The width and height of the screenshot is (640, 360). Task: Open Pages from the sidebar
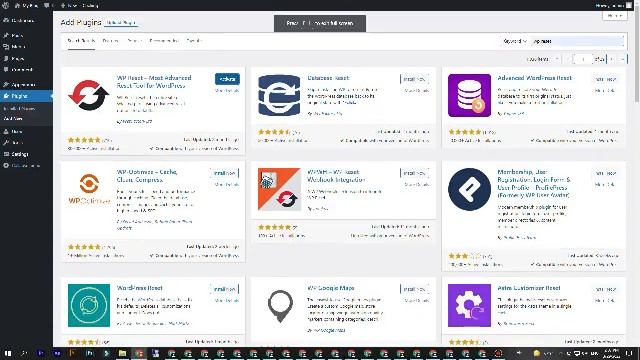(x=14, y=58)
